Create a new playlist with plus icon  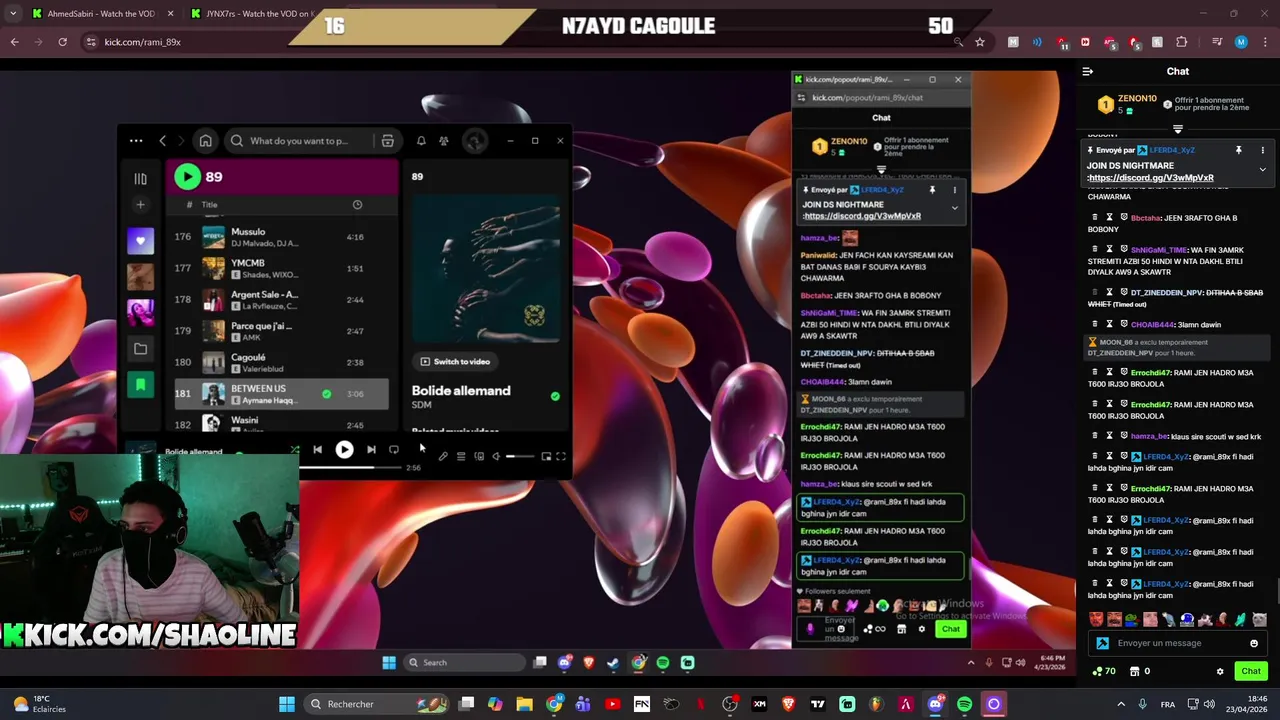(x=140, y=205)
